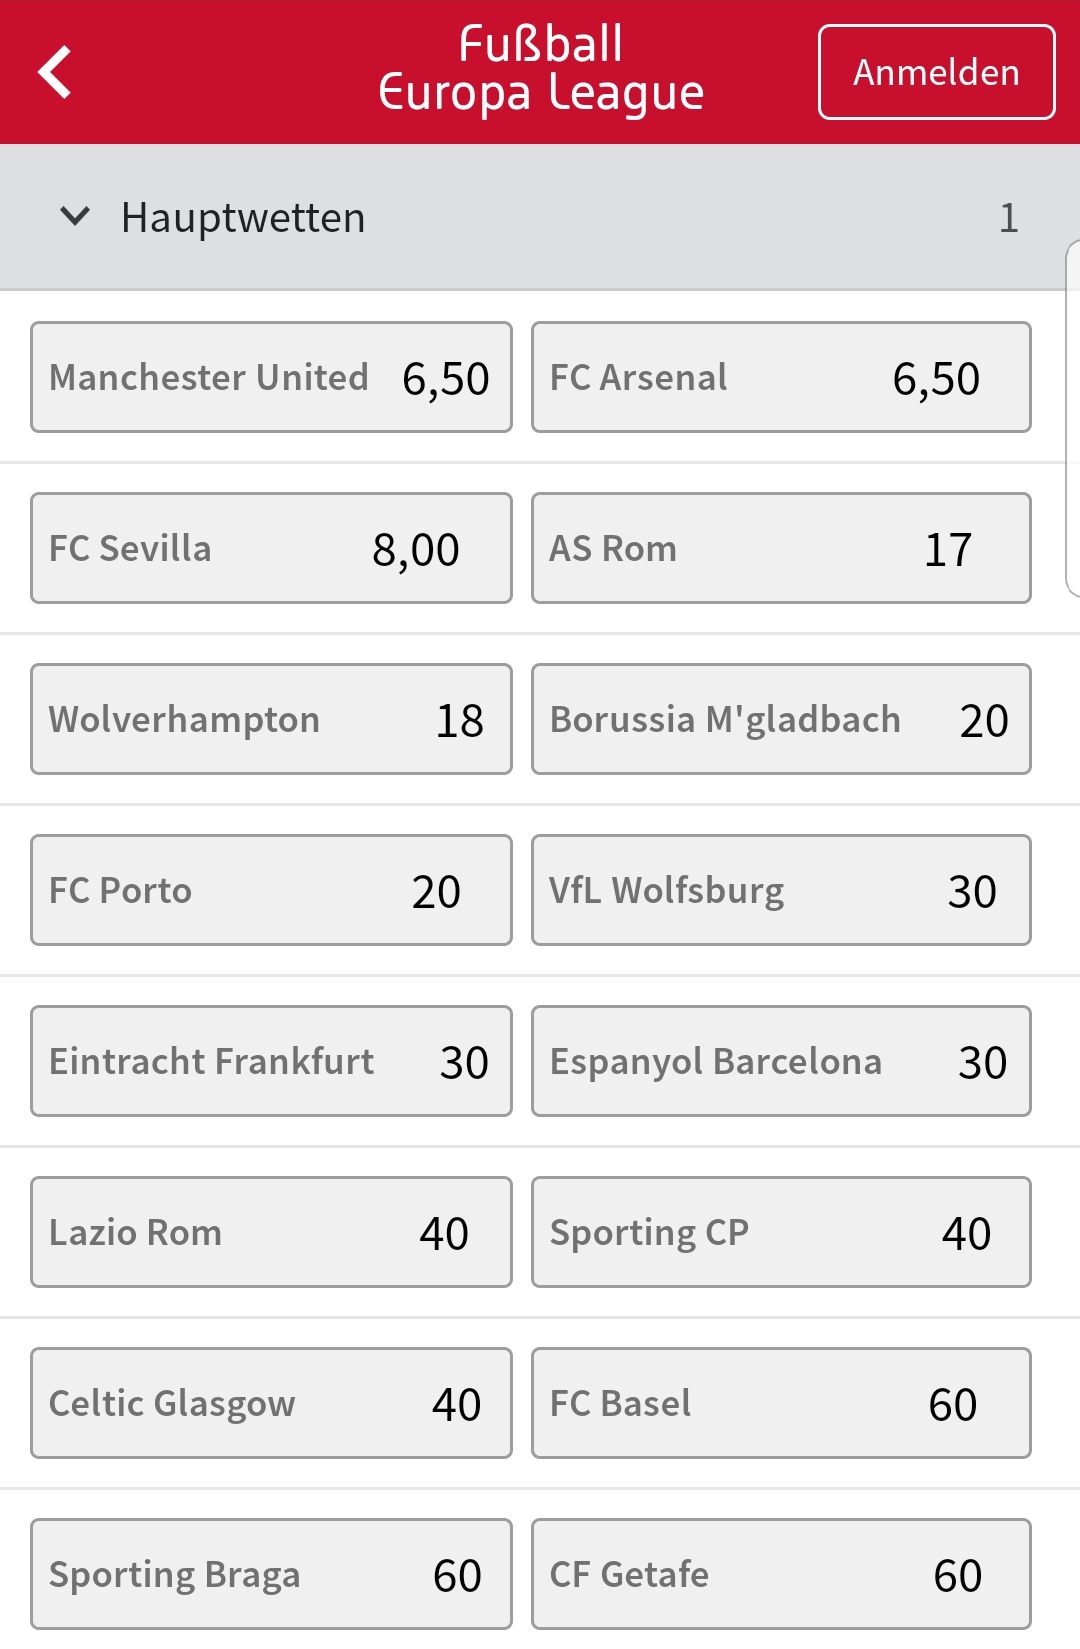Tap the back arrow icon
The width and height of the screenshot is (1080, 1649).
55,72
